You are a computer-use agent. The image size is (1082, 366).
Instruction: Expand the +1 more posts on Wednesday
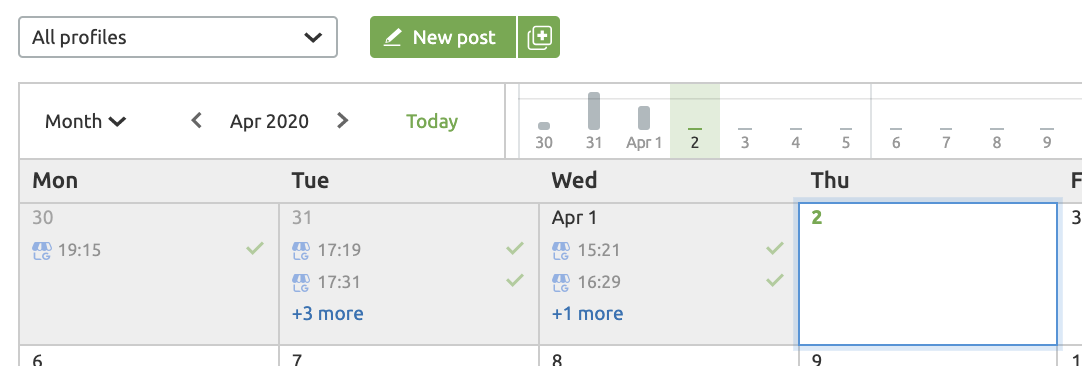coord(587,314)
